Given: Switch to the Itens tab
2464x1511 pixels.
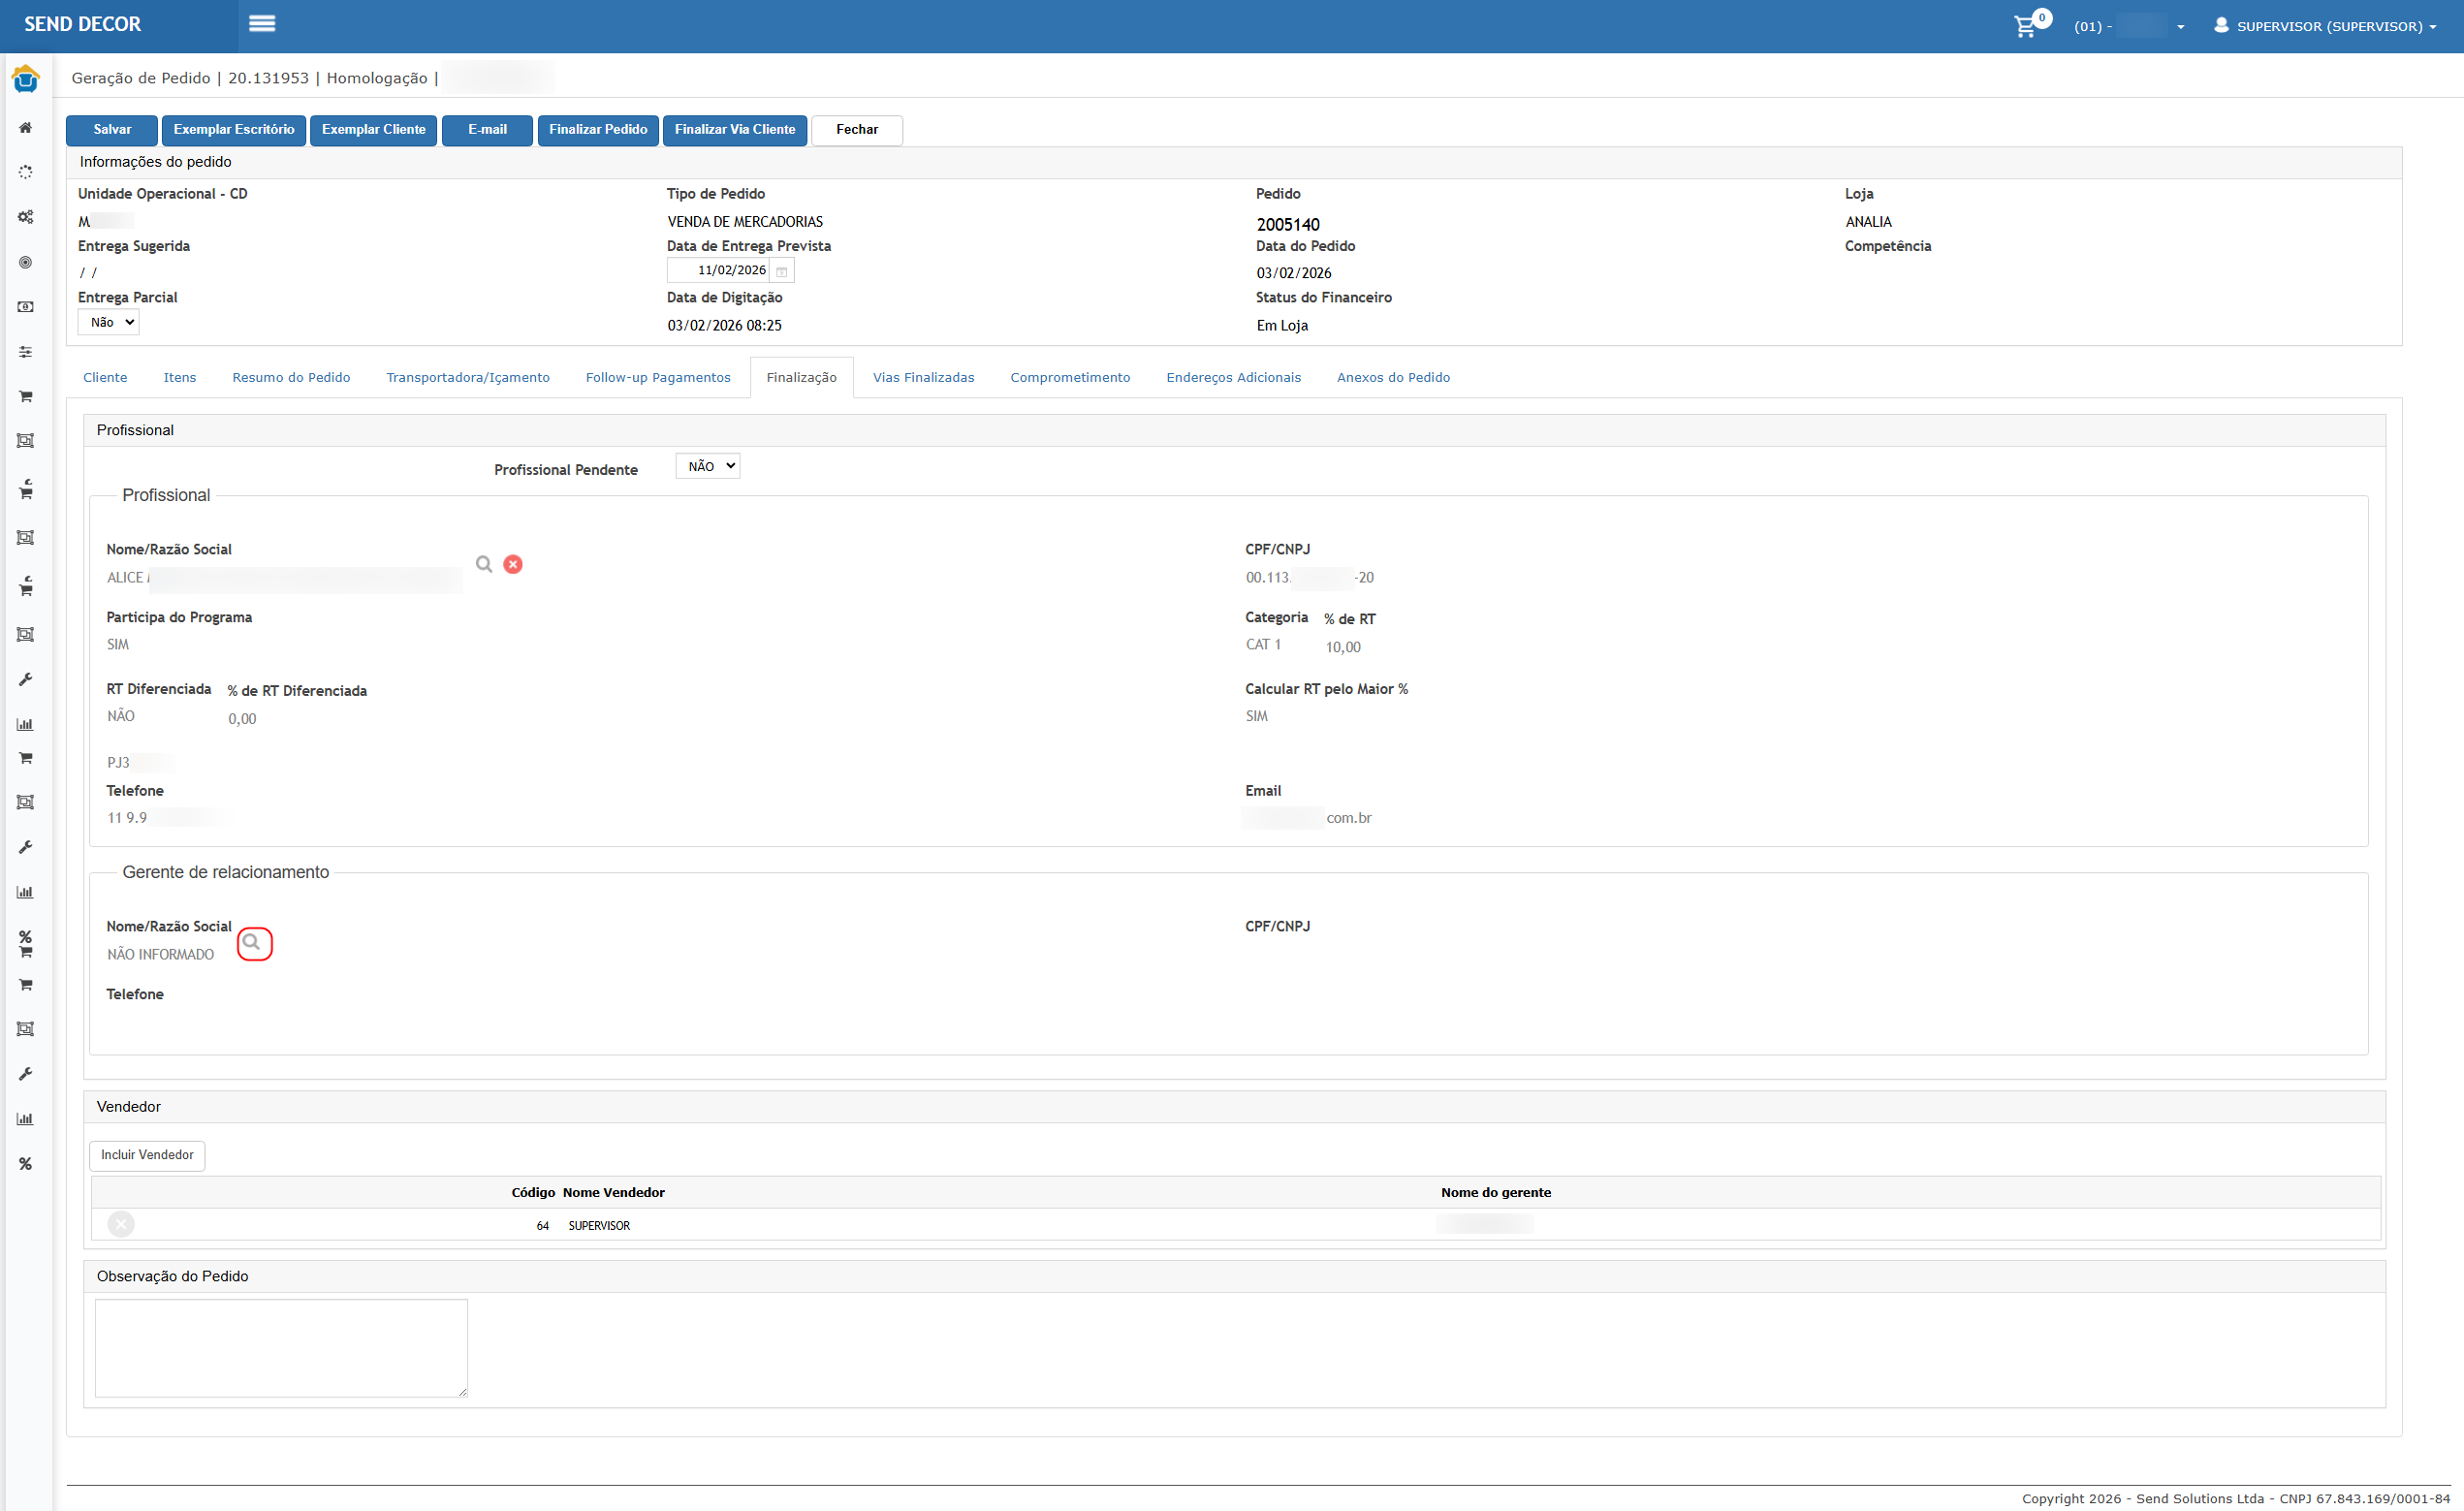Looking at the screenshot, I should point(180,377).
